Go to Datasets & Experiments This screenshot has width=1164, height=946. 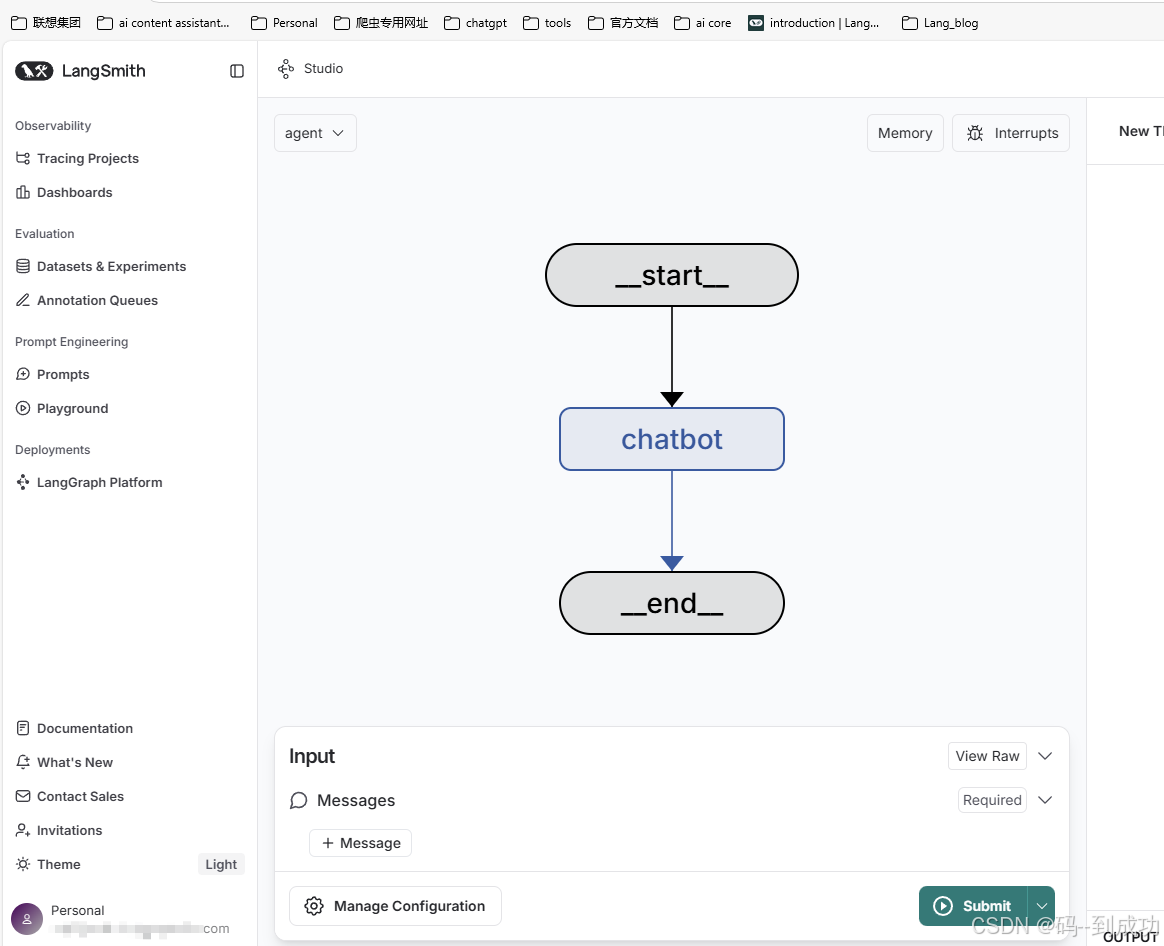coord(111,266)
